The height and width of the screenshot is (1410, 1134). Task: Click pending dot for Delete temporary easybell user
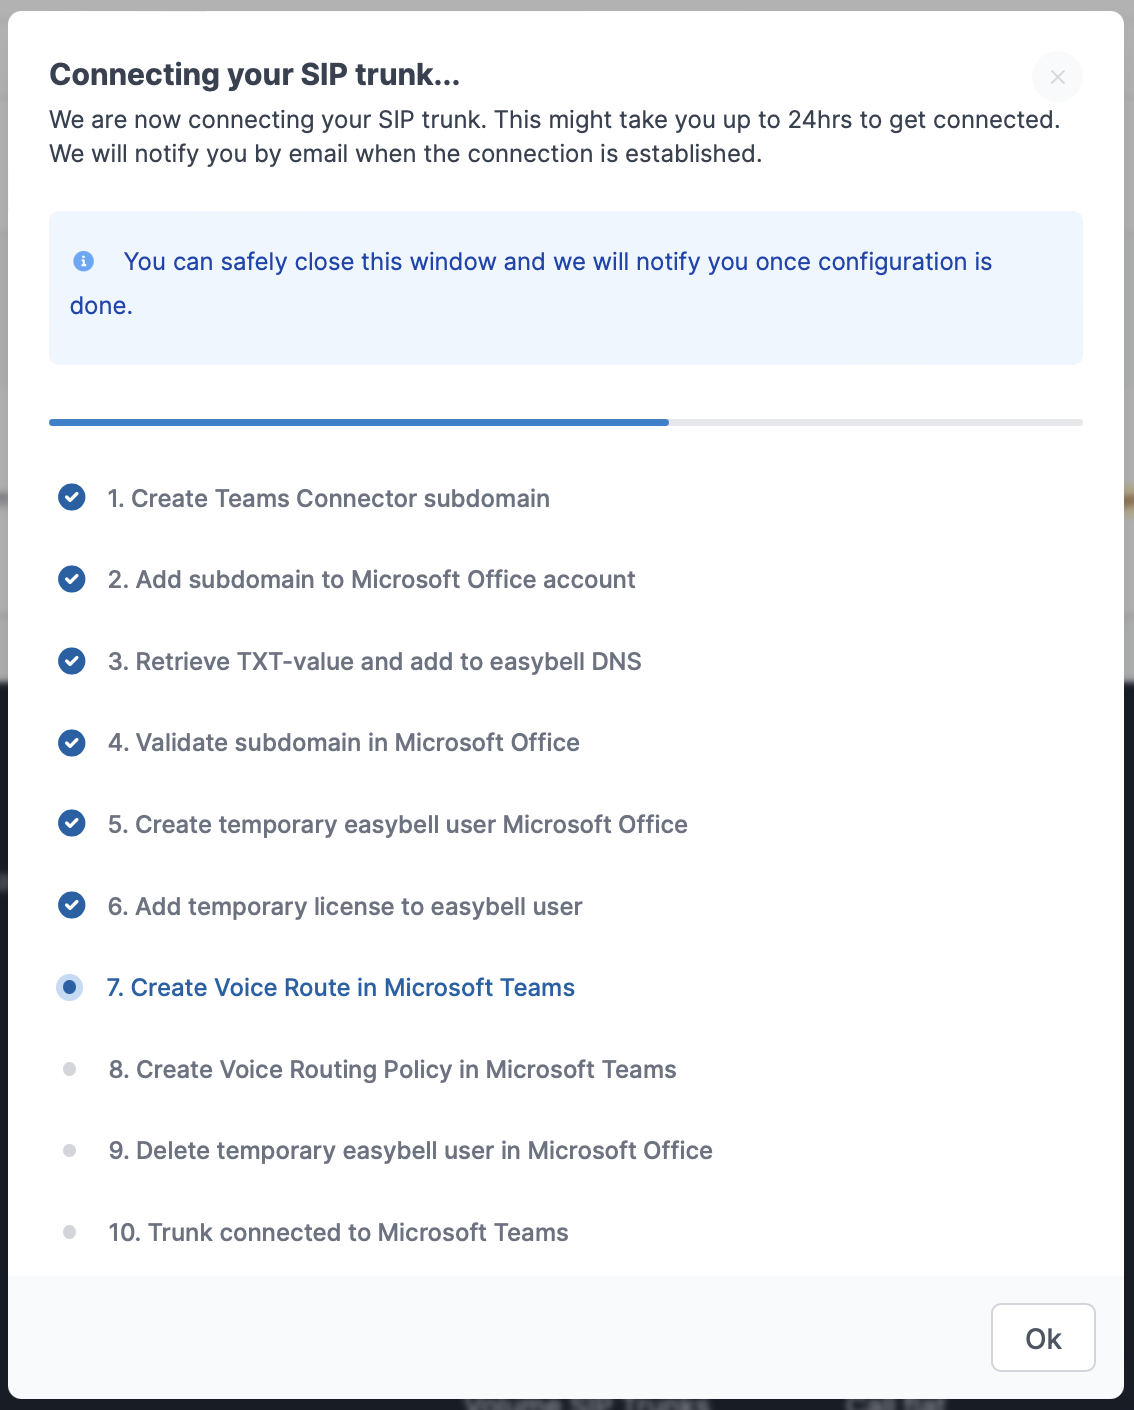coord(70,1151)
